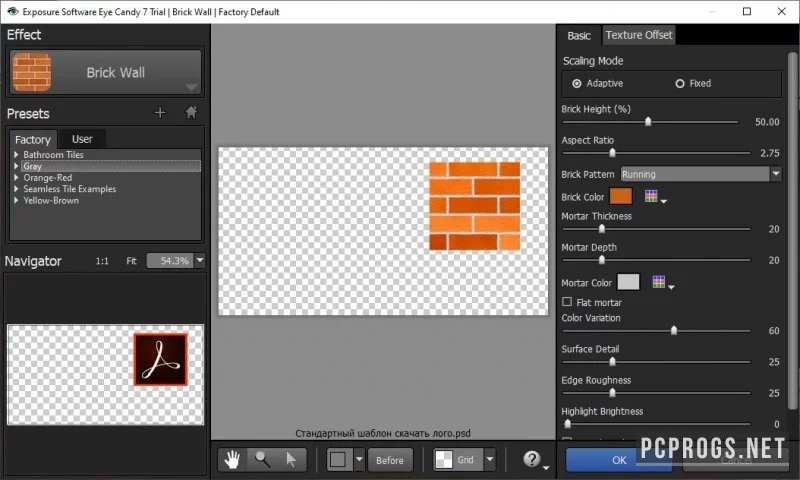Switch to the Texture Offset tab
800x480 pixels.
click(x=639, y=35)
